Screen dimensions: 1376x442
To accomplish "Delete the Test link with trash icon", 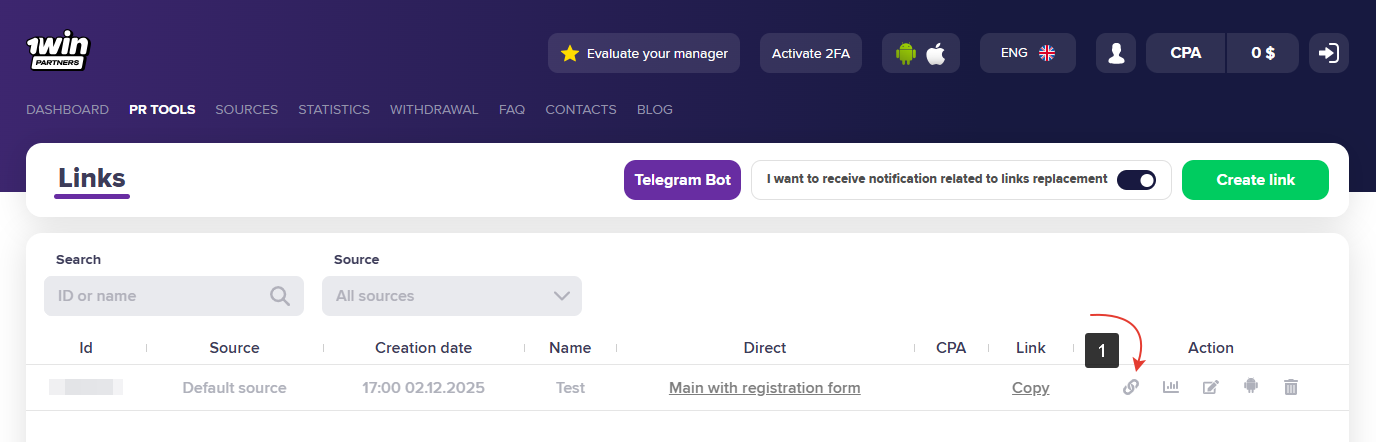I will point(1291,387).
